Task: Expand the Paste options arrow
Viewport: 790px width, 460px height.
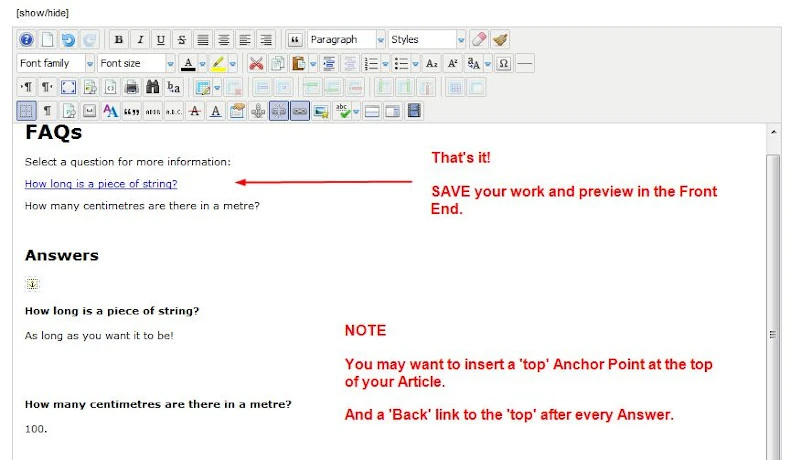Action: pos(313,64)
